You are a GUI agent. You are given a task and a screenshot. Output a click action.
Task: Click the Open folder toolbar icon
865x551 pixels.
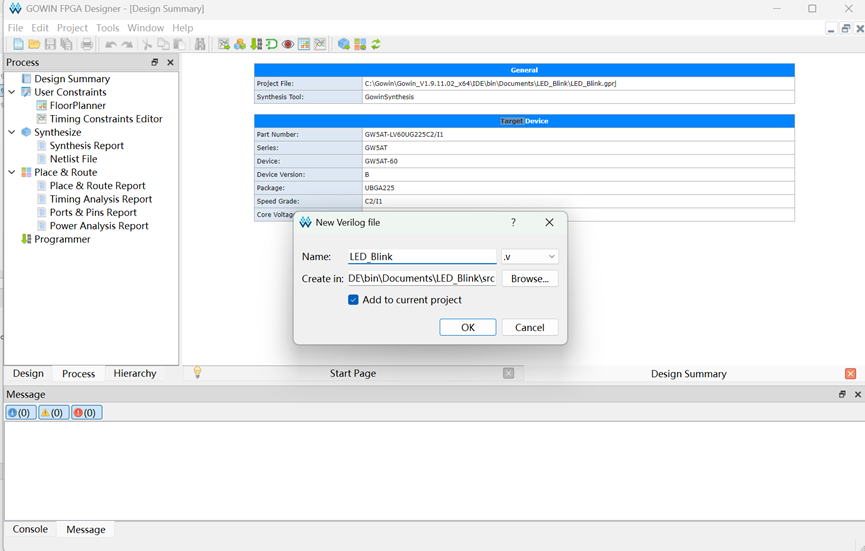34,44
